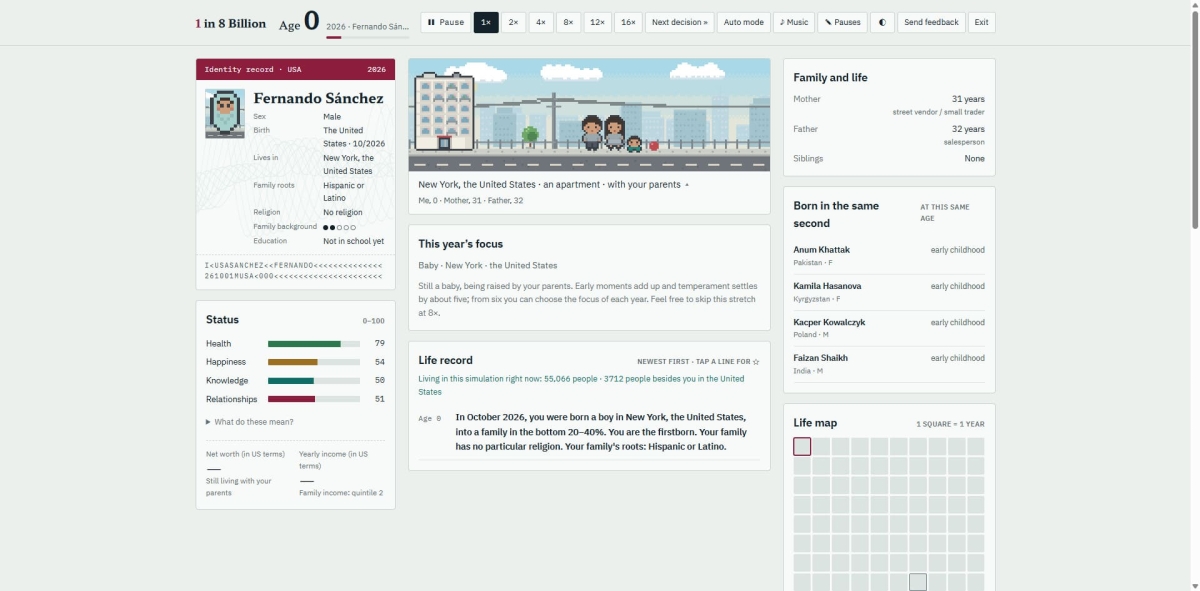Expand 'What do these mean?' explanation
Image resolution: width=1200 pixels, height=591 pixels.
tap(250, 422)
